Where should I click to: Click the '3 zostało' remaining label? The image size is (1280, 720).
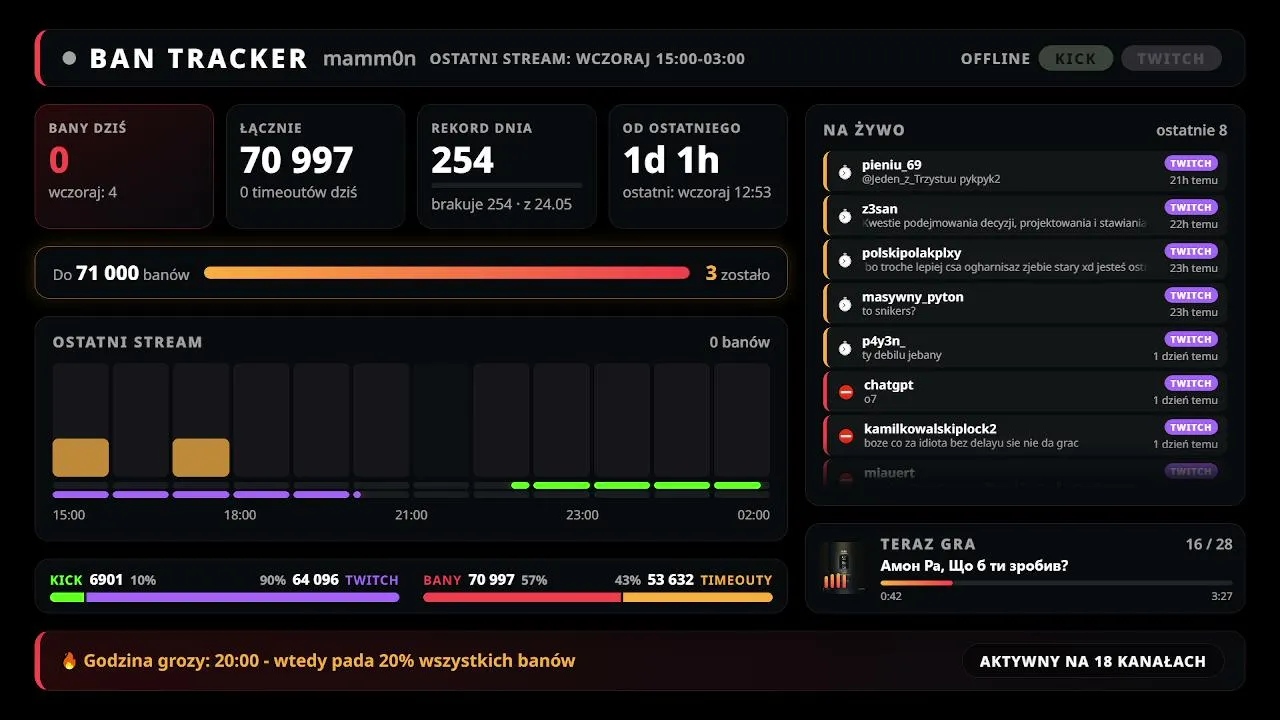[738, 273]
